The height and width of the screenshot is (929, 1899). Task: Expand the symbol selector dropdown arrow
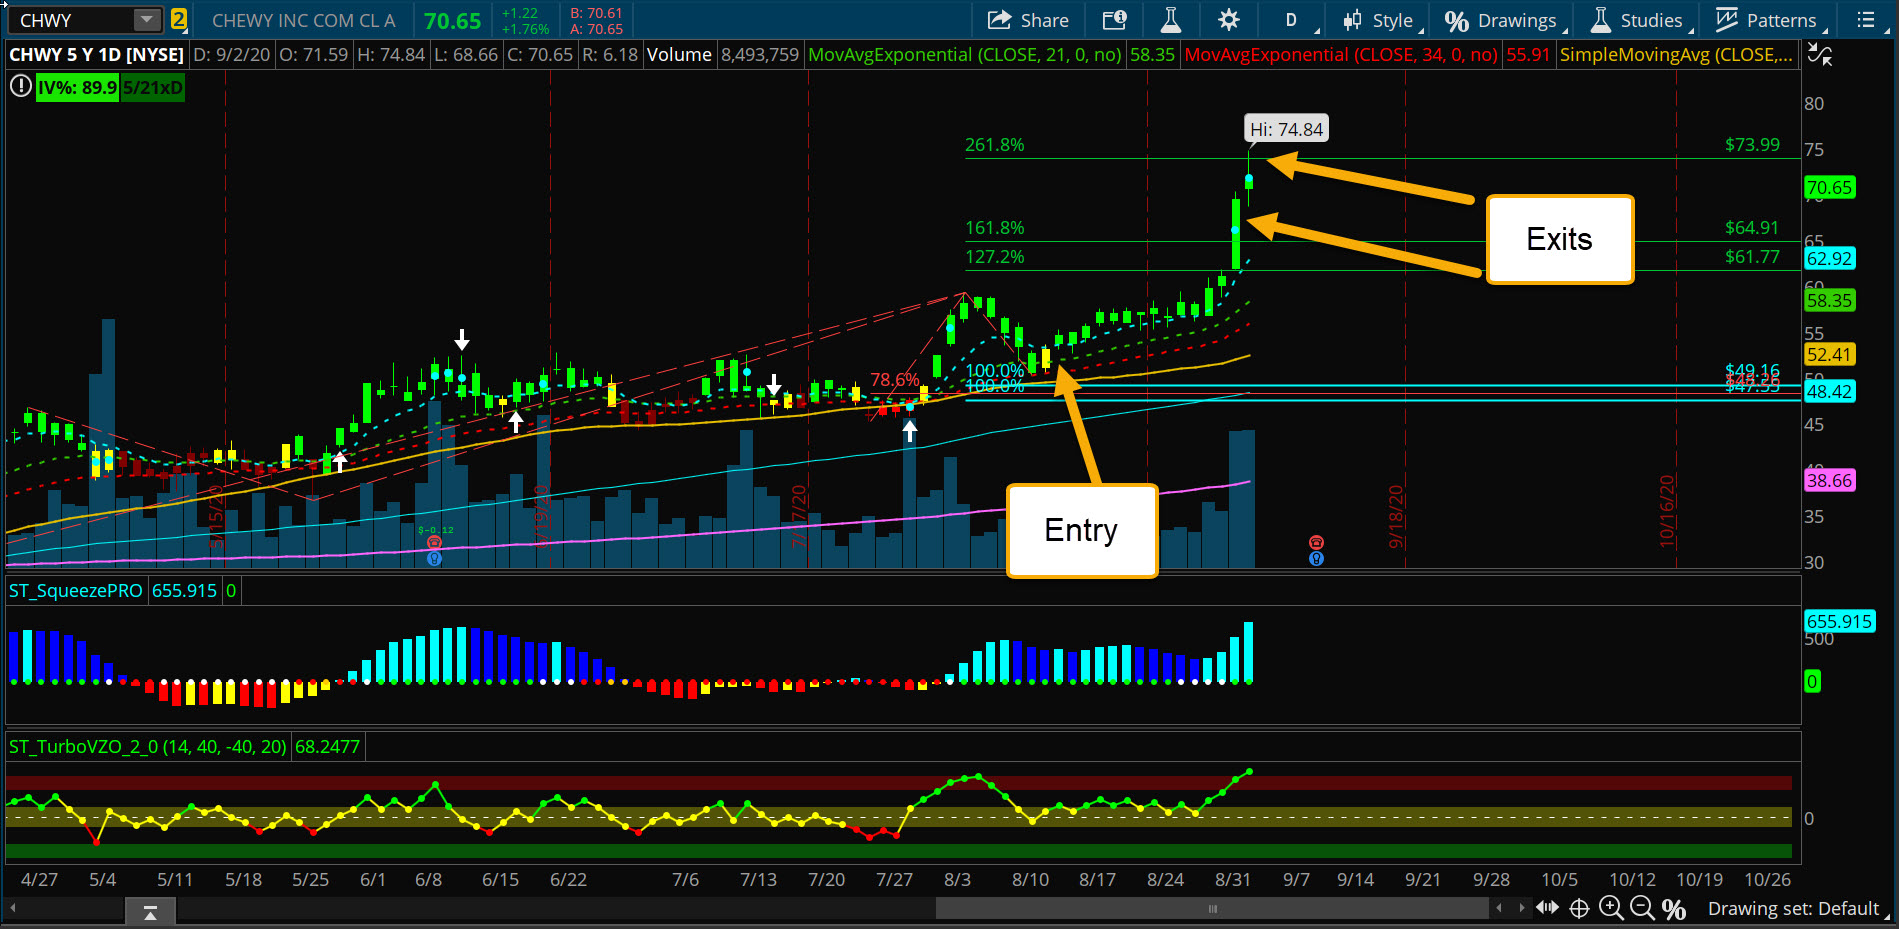pos(147,20)
